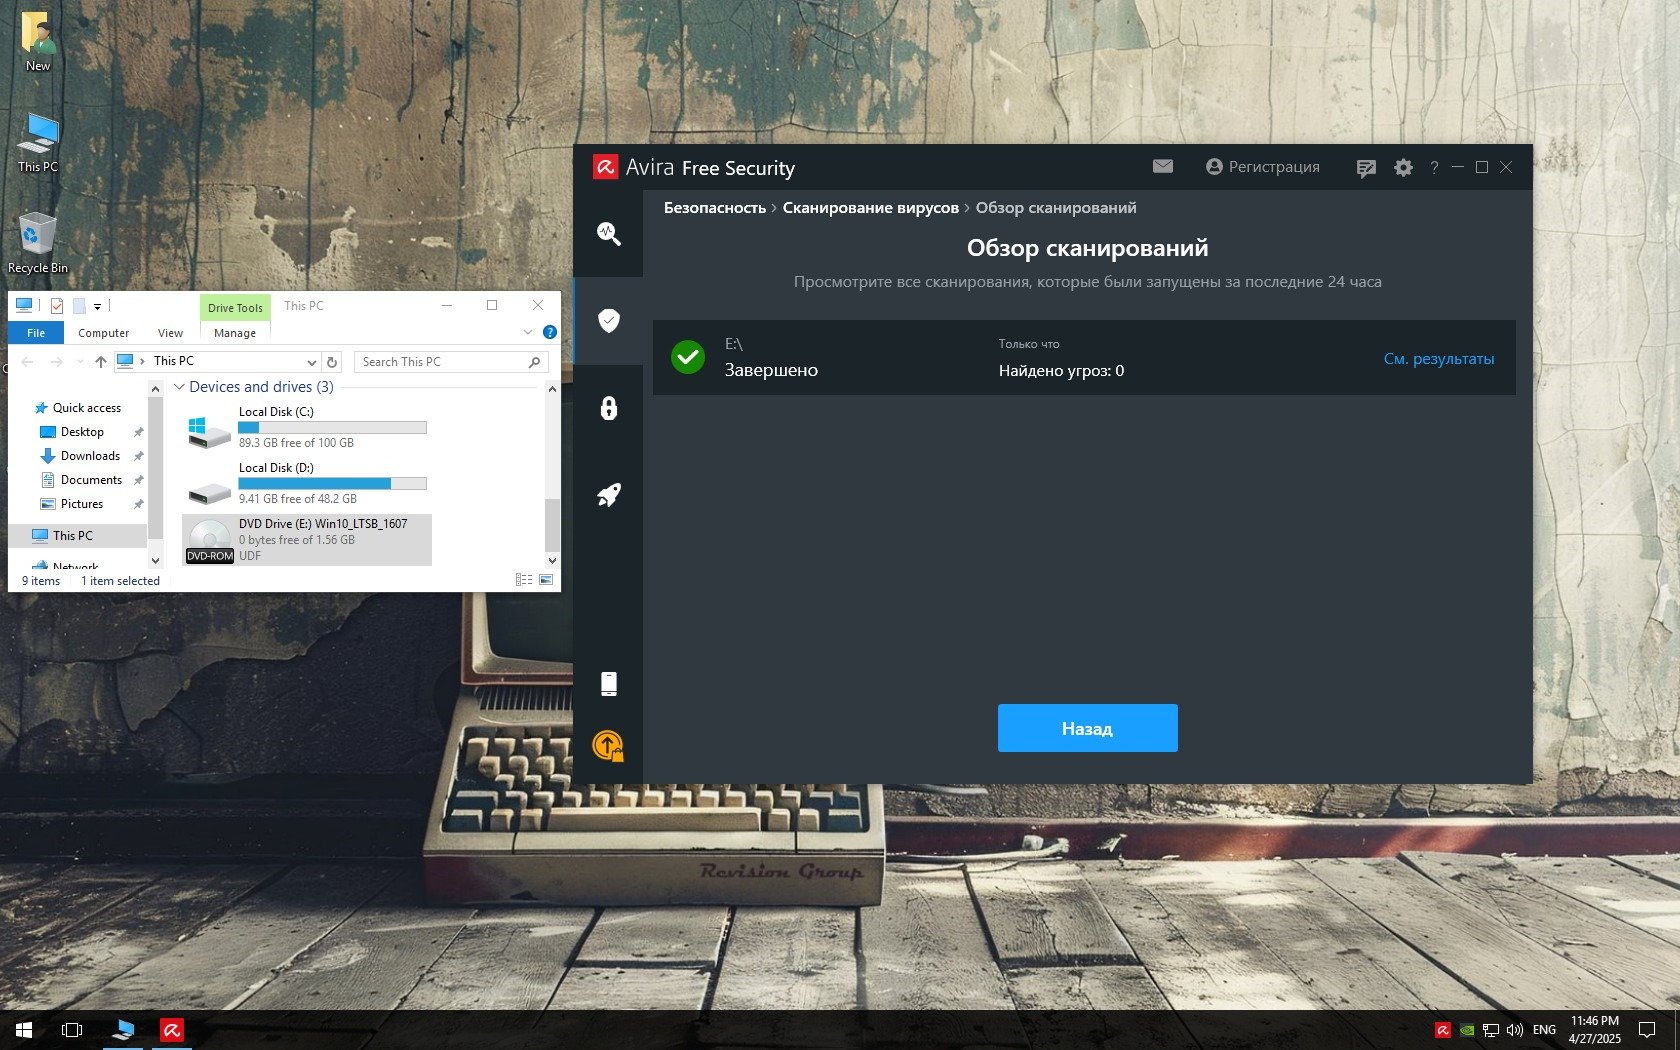Open Avira Status scan magnifier sidebar icon
This screenshot has width=1680, height=1050.
click(x=608, y=234)
